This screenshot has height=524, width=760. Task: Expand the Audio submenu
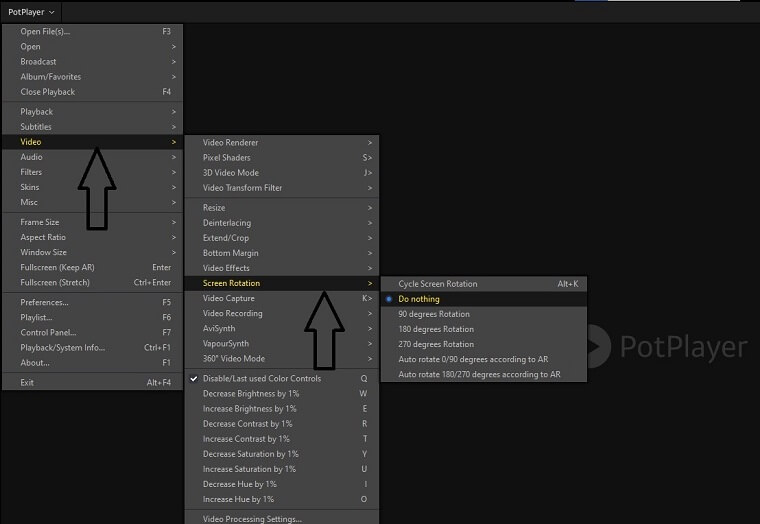coord(93,157)
